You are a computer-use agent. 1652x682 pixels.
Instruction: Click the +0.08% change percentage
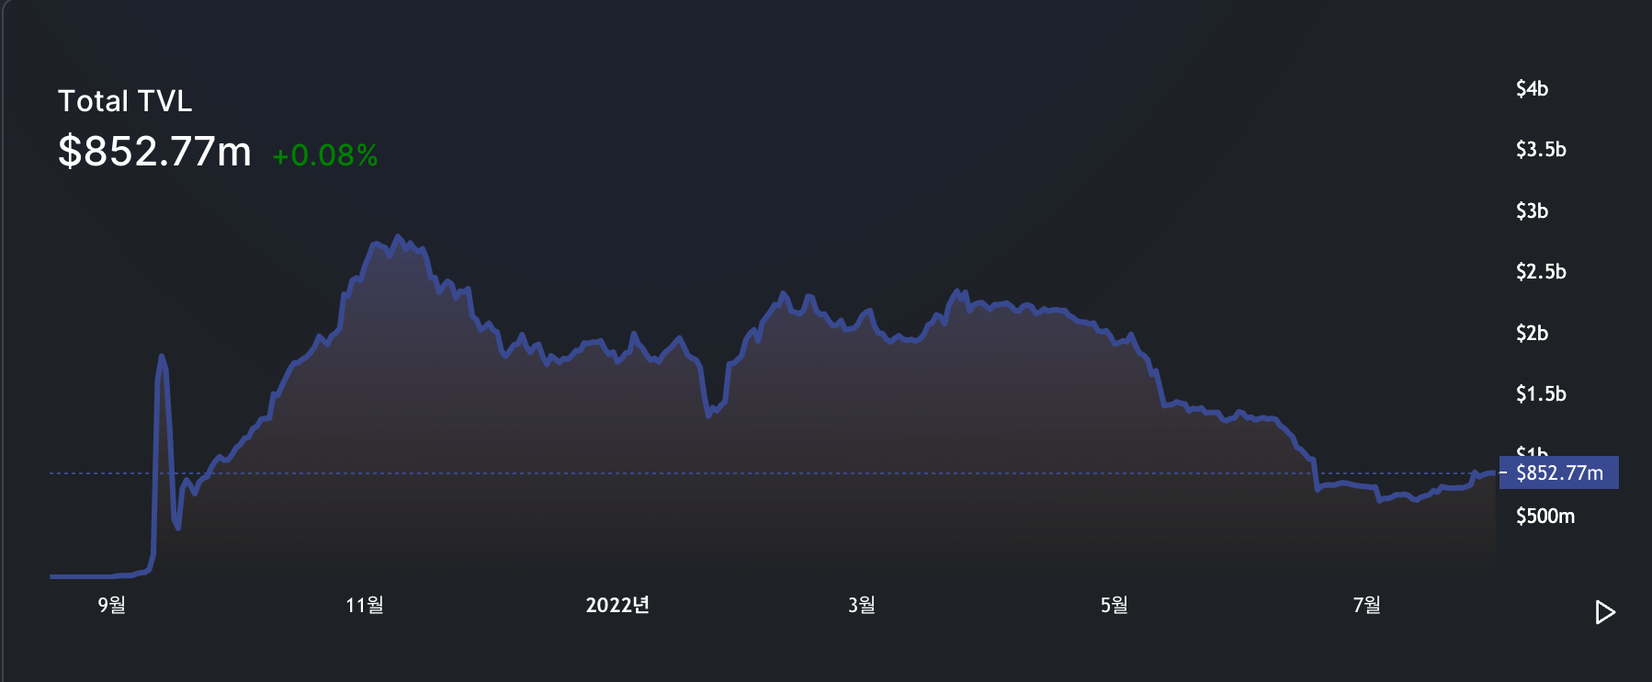point(325,156)
